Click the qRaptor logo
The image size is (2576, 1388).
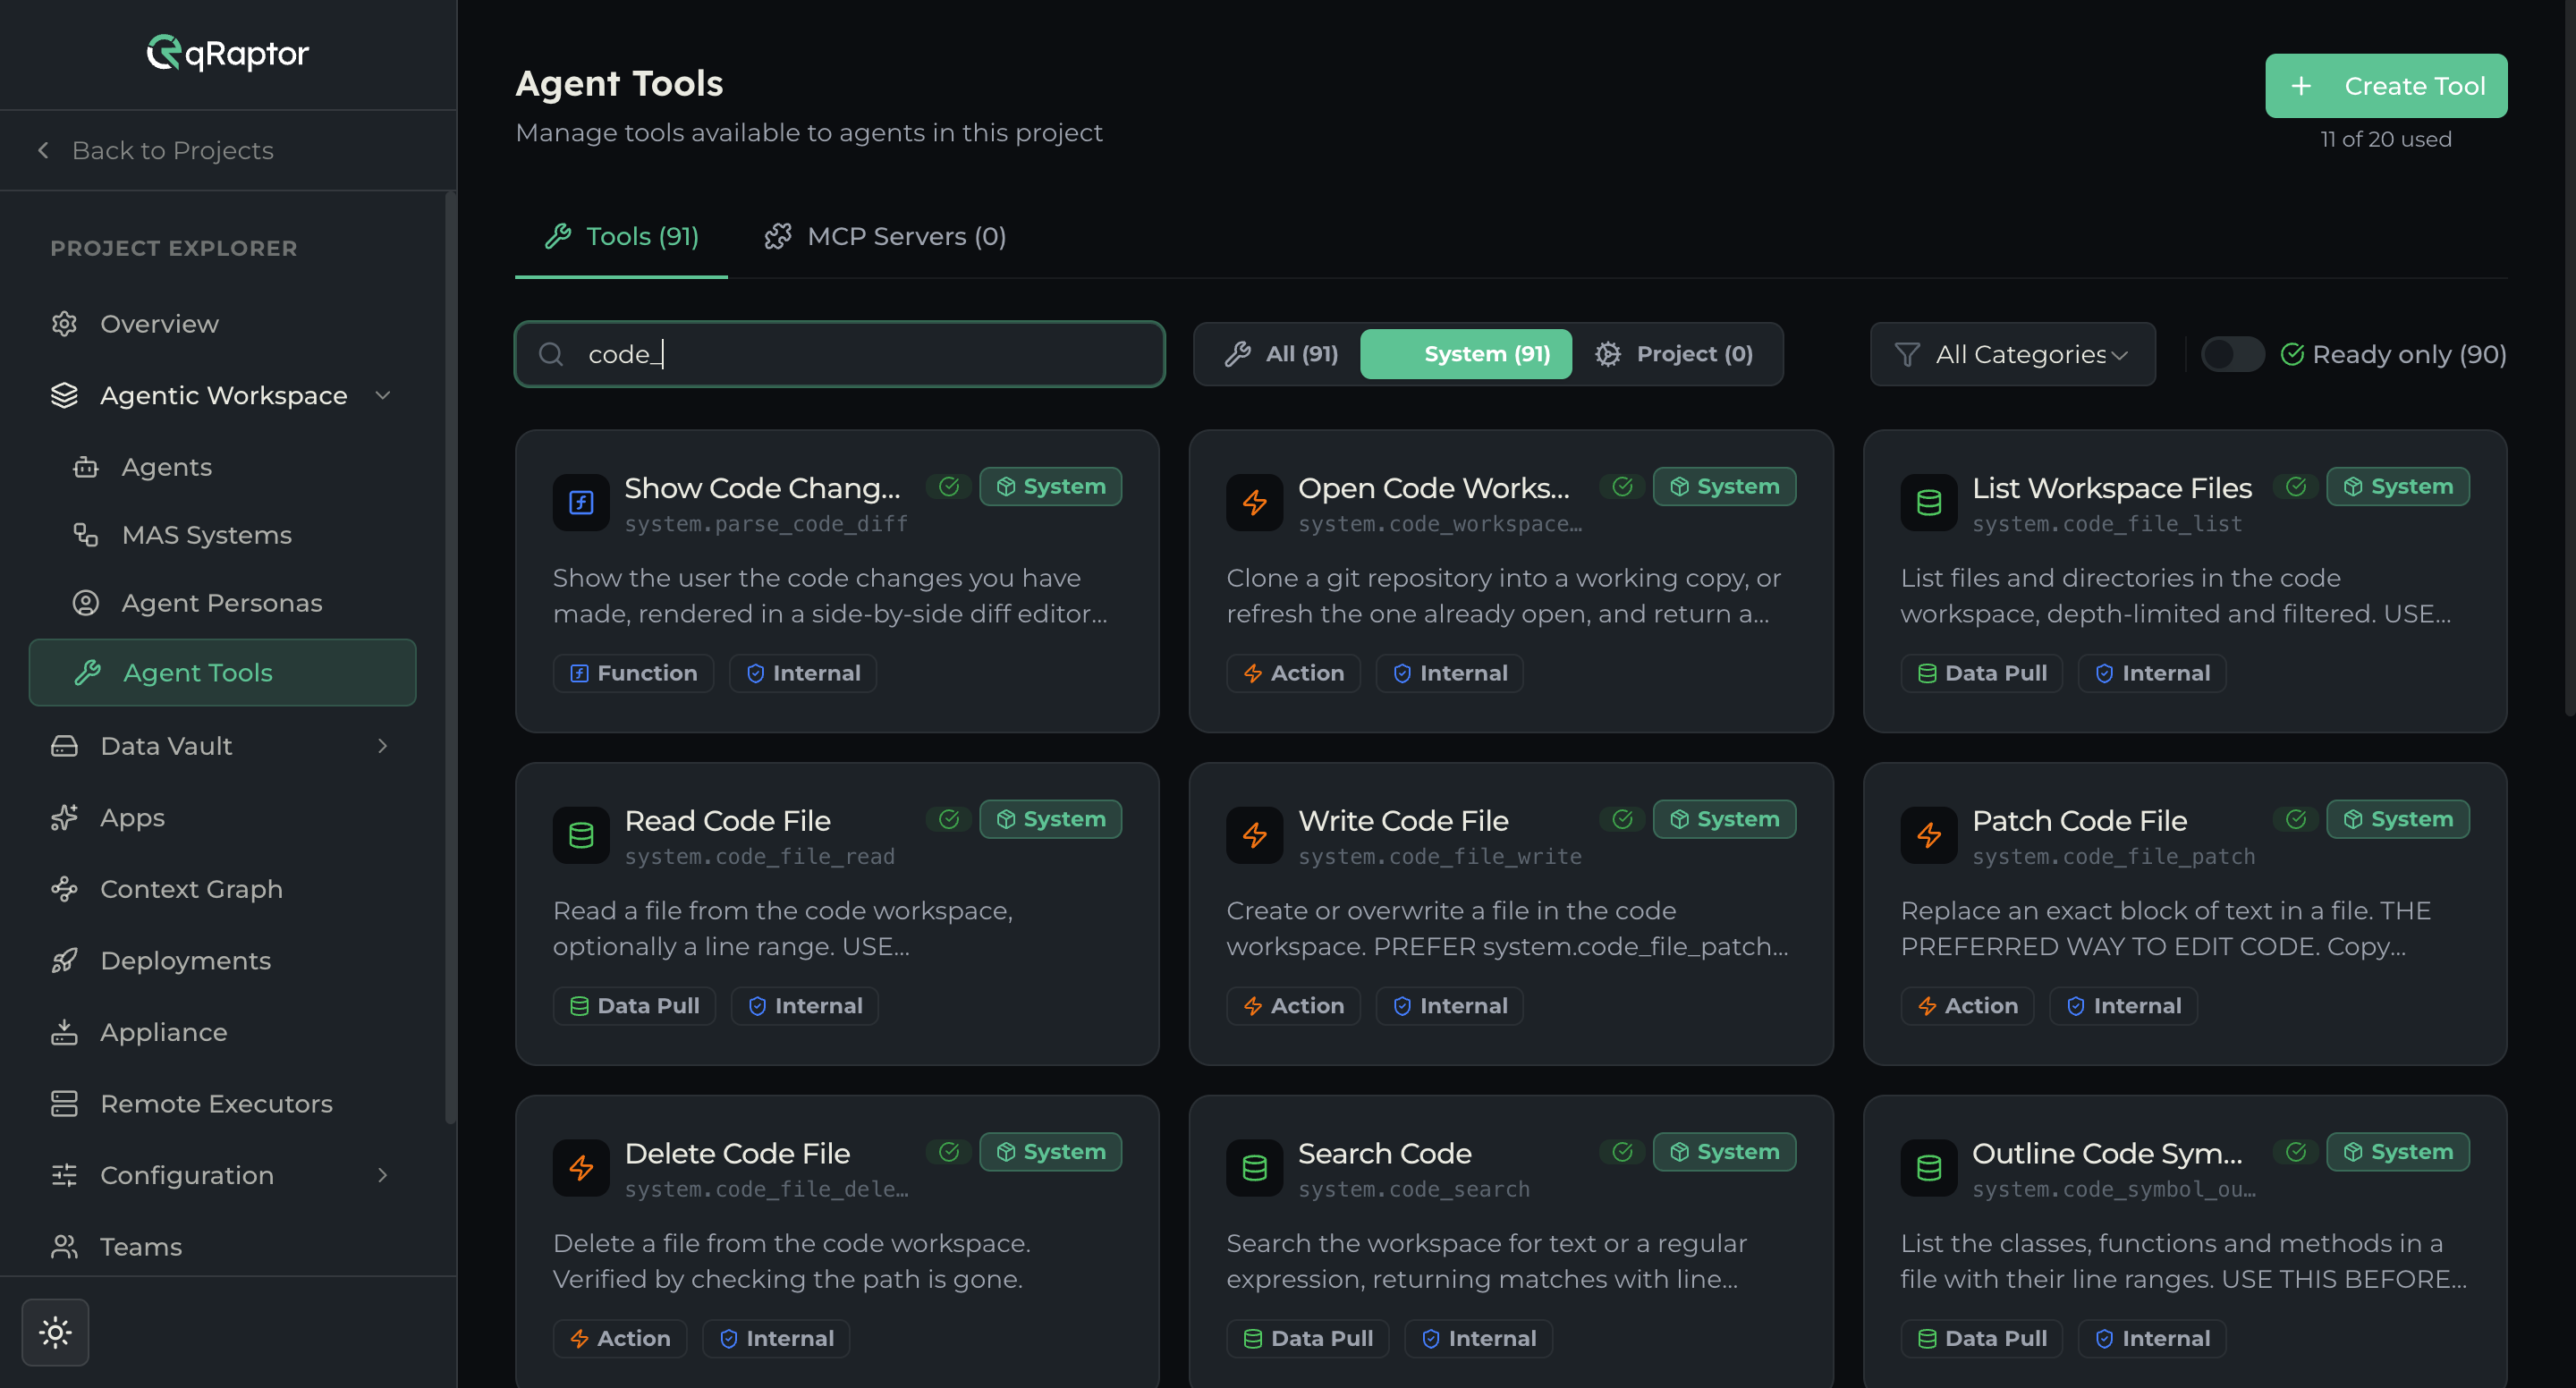[228, 53]
